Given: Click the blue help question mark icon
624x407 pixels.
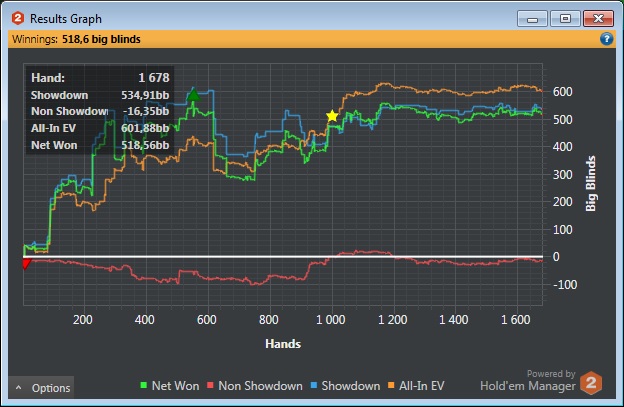Looking at the screenshot, I should coord(606,39).
